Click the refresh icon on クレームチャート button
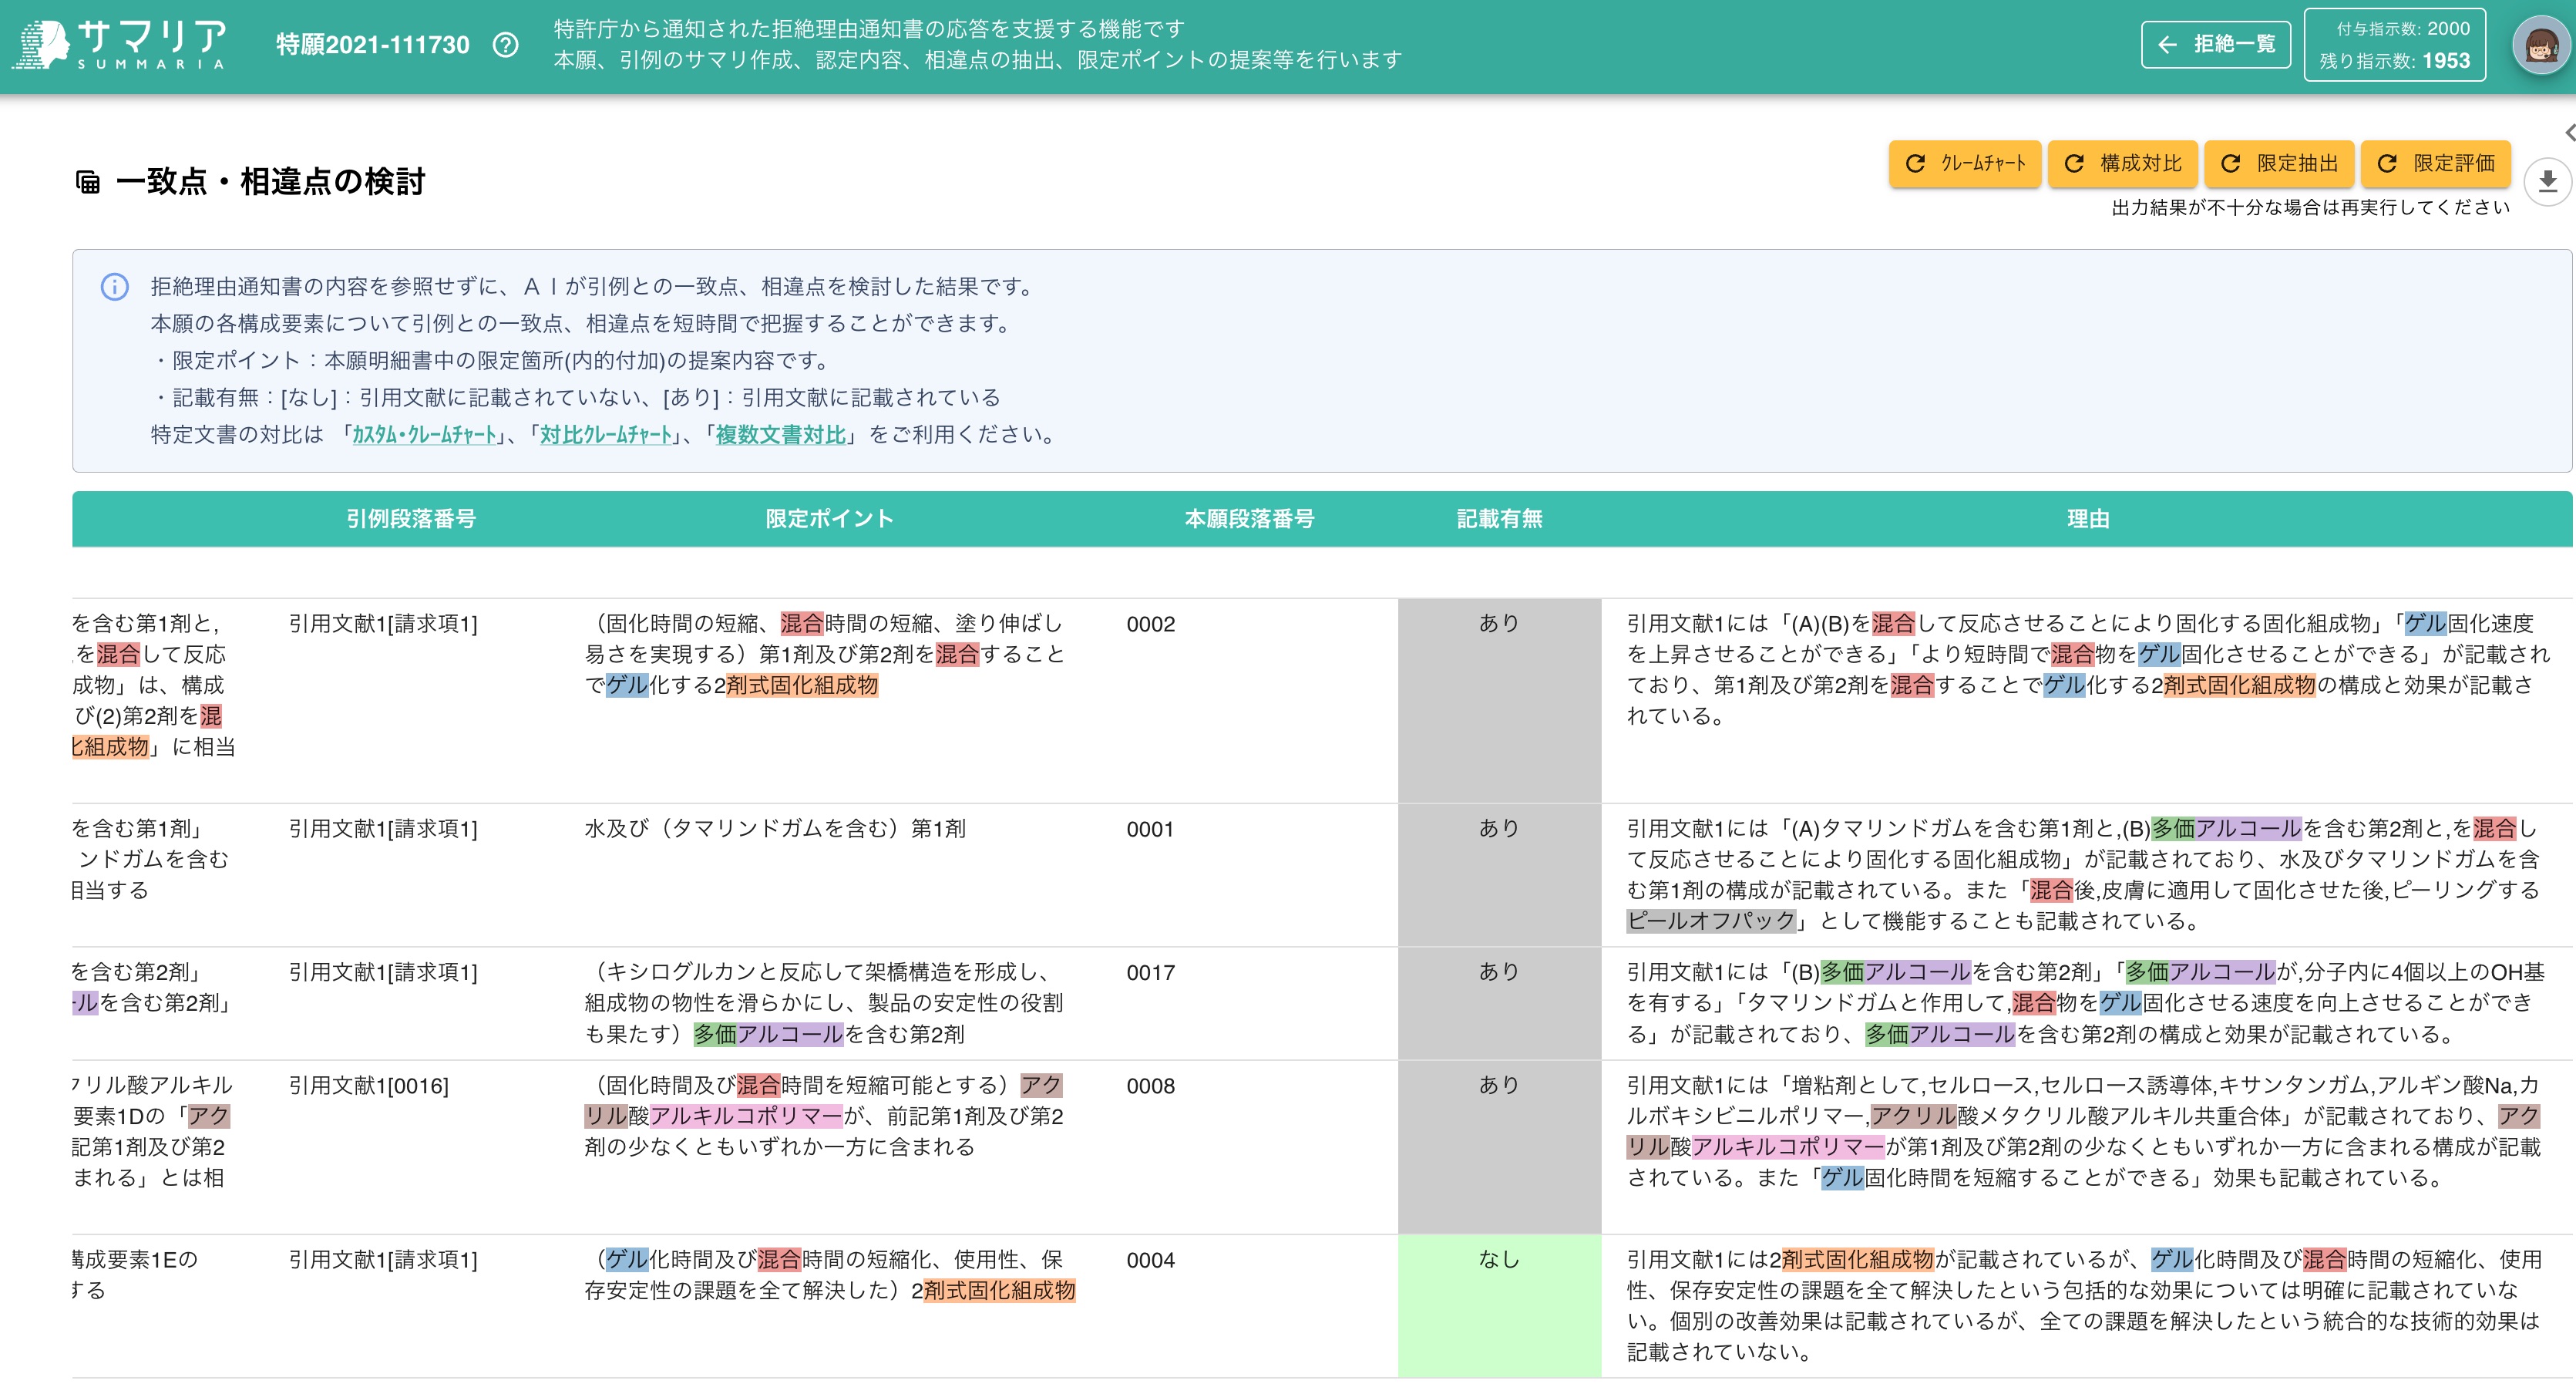The width and height of the screenshot is (2576, 1394). coord(1917,164)
